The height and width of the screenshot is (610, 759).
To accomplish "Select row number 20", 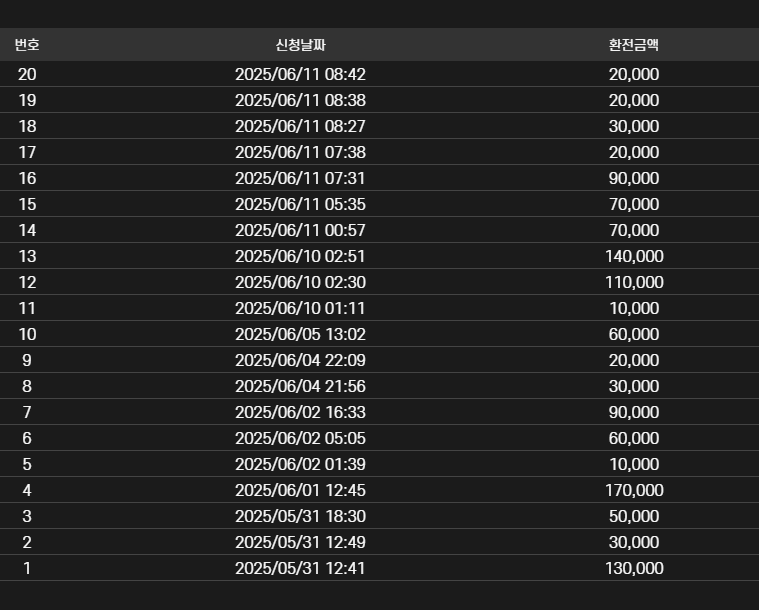I will [x=27, y=74].
